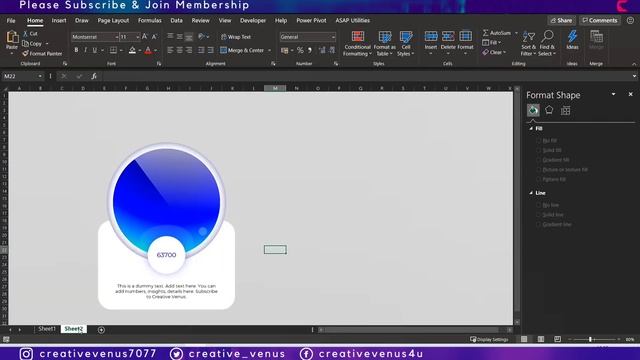The width and height of the screenshot is (640, 360).
Task: Select the Pattern fill radio button
Action: click(539, 179)
